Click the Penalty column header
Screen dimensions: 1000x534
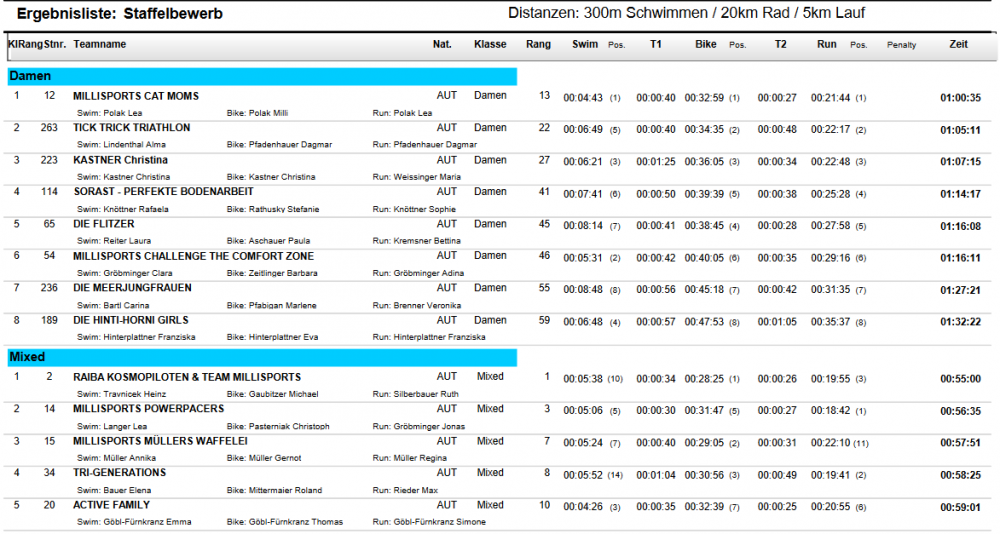click(901, 46)
